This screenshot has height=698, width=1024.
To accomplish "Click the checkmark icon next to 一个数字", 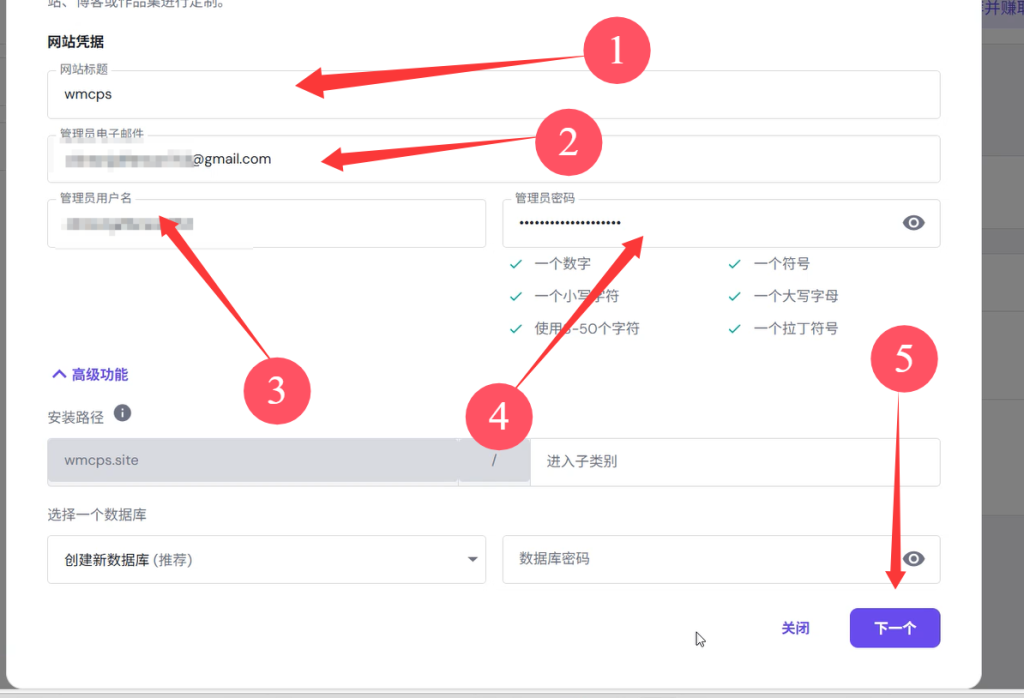I will pos(516,265).
